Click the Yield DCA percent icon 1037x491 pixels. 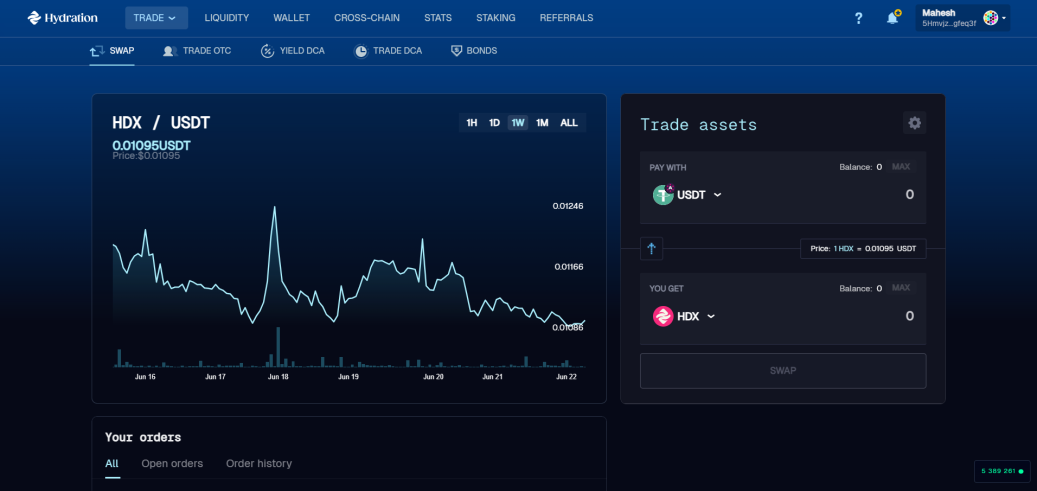pos(267,51)
